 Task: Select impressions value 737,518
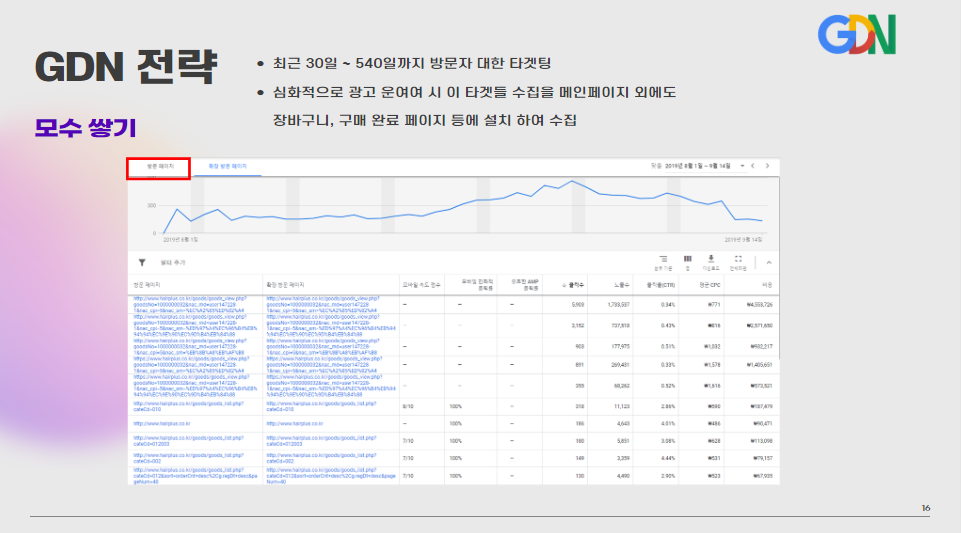tap(620, 326)
